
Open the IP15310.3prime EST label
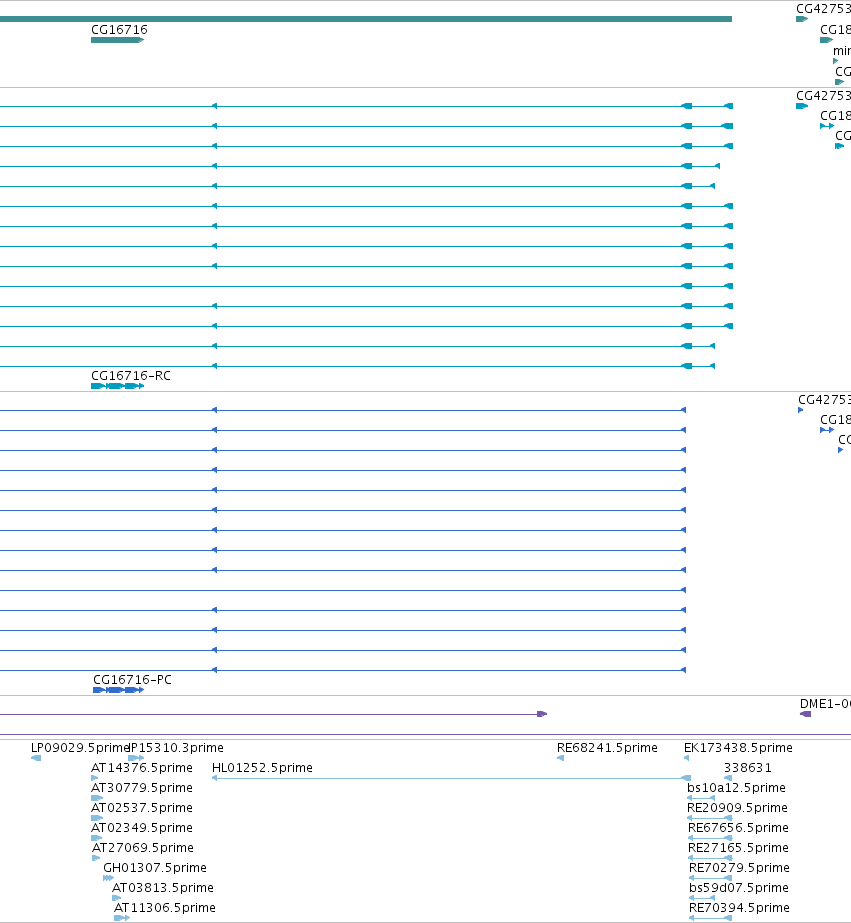(x=176, y=748)
